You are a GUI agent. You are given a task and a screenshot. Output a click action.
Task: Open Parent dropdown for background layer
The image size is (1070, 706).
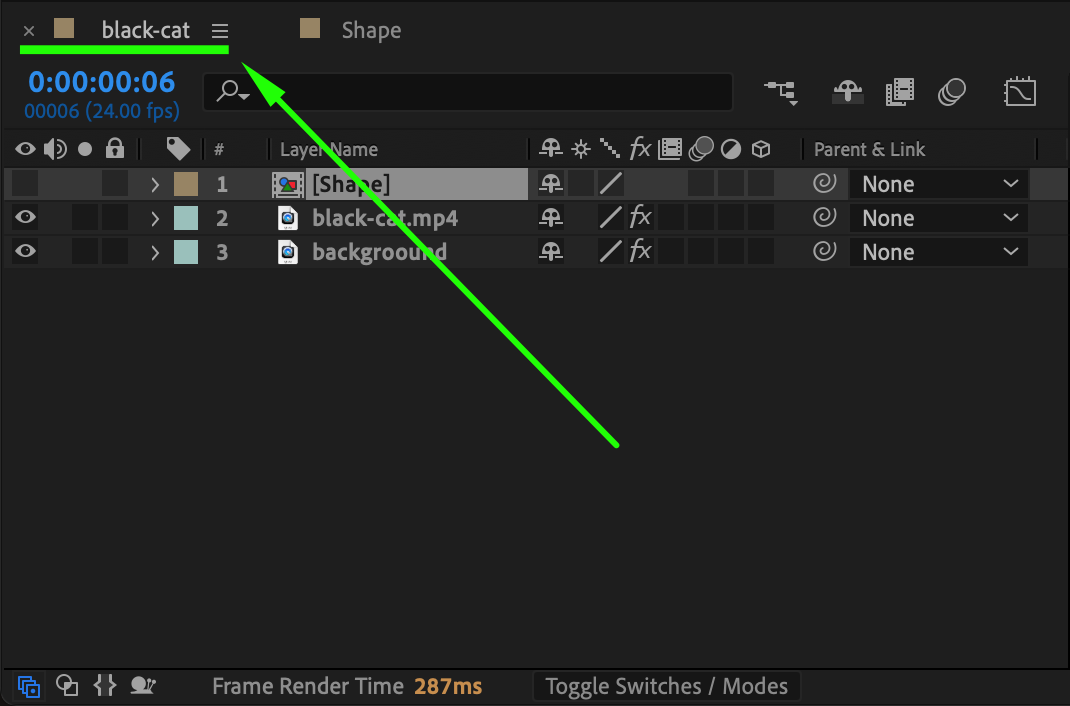point(938,252)
